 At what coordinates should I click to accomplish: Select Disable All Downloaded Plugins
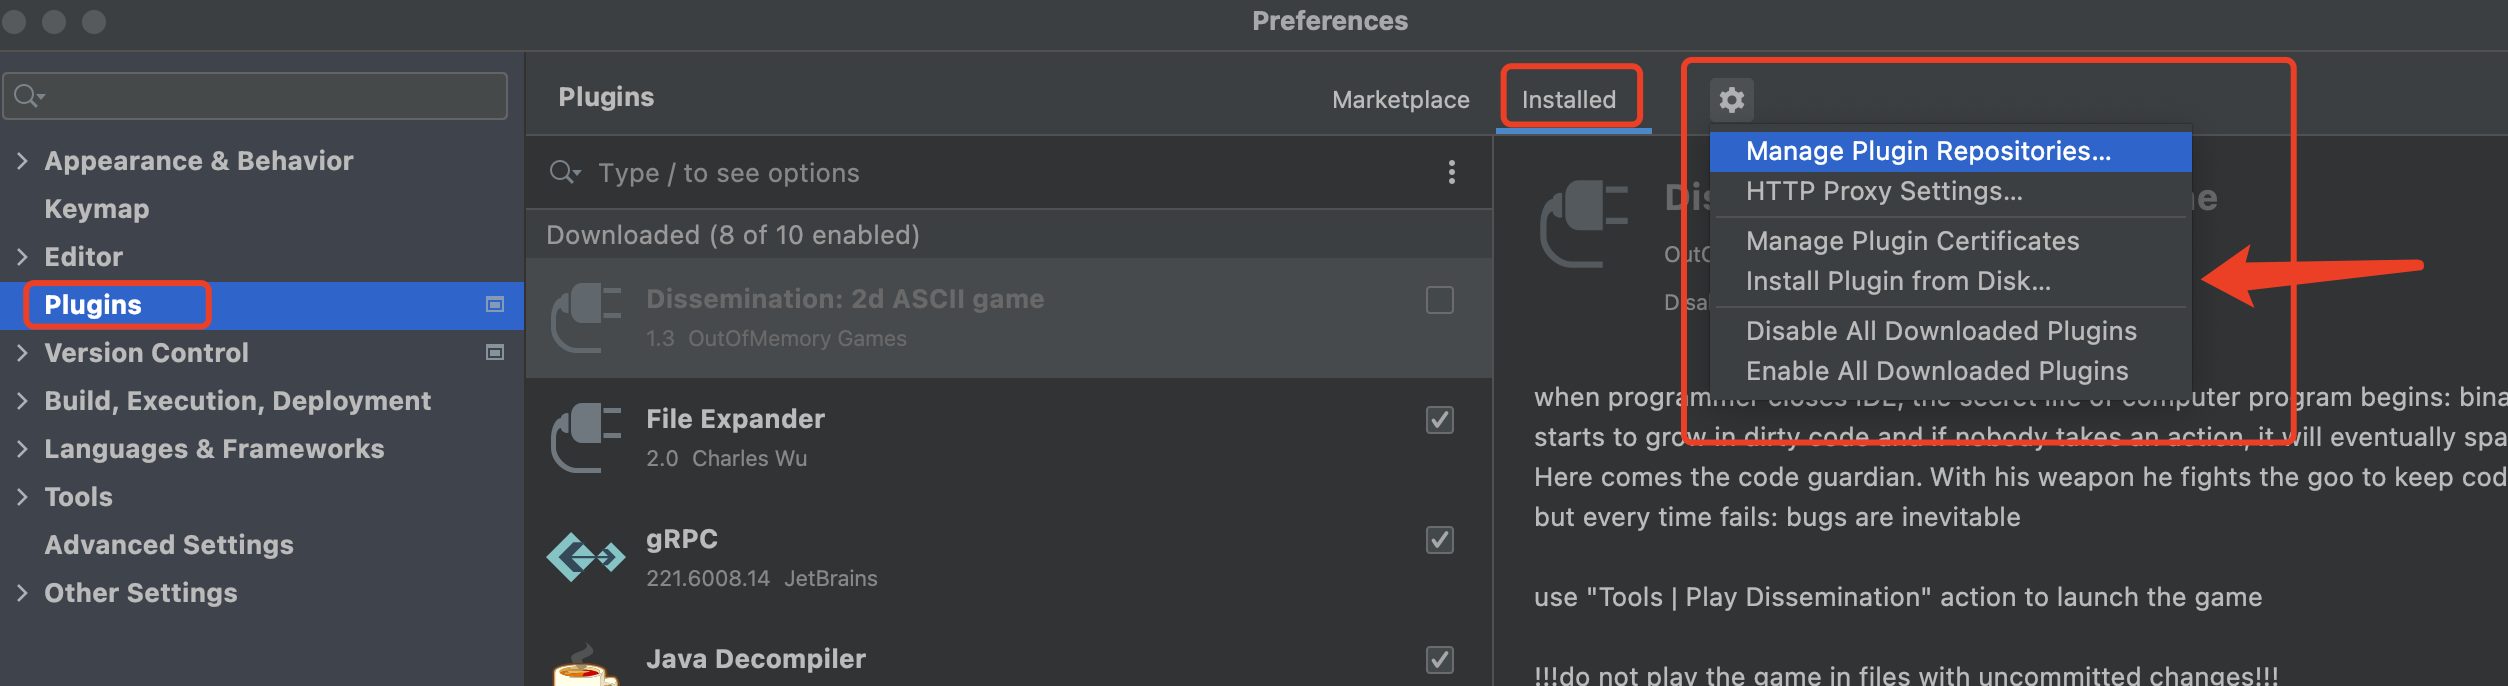tap(1940, 331)
